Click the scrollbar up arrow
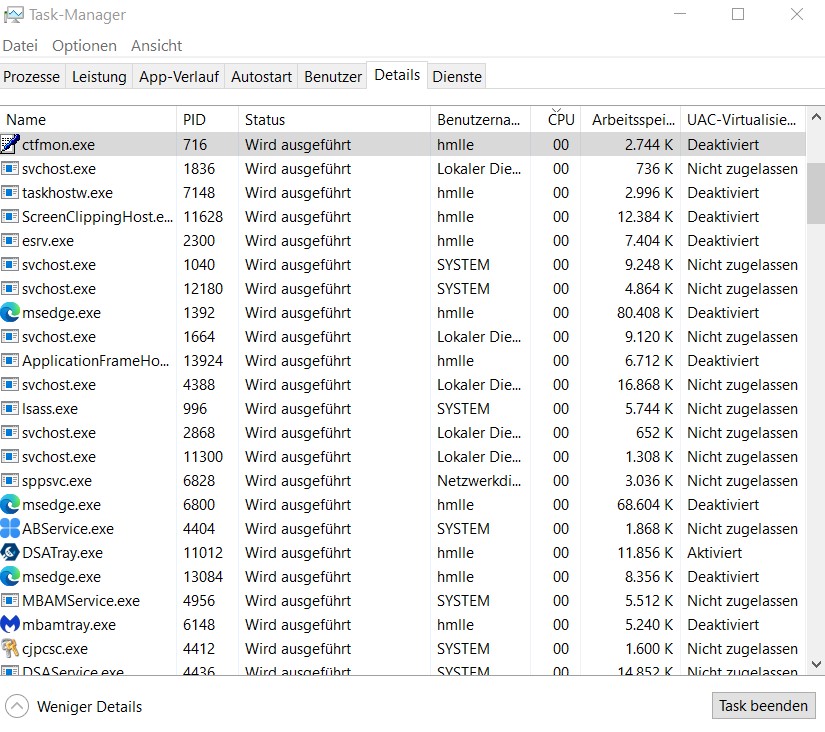This screenshot has height=732, width=825. (816, 117)
